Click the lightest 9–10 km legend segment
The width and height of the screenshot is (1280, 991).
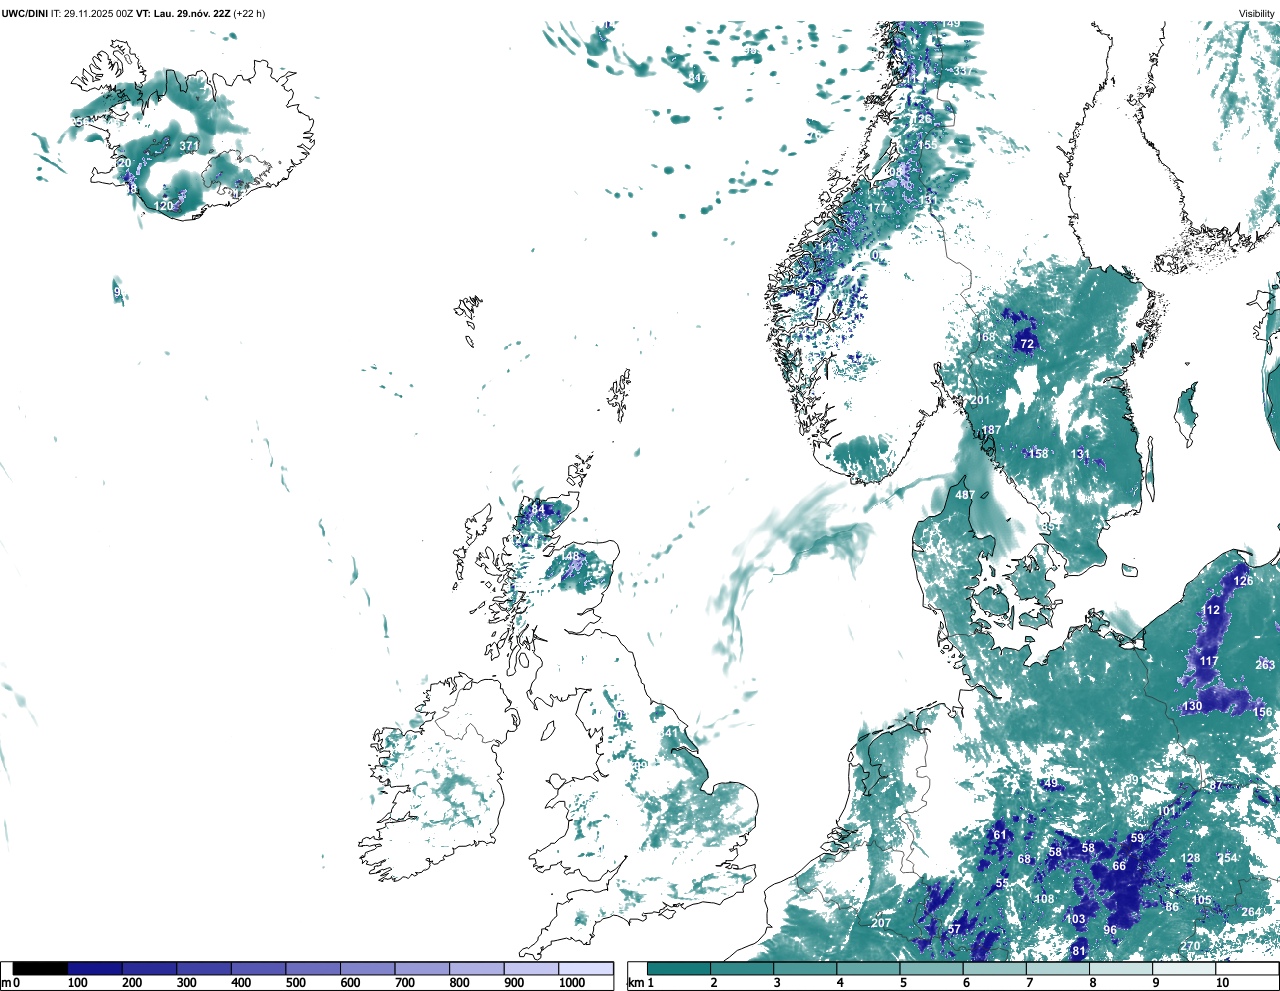1185,968
